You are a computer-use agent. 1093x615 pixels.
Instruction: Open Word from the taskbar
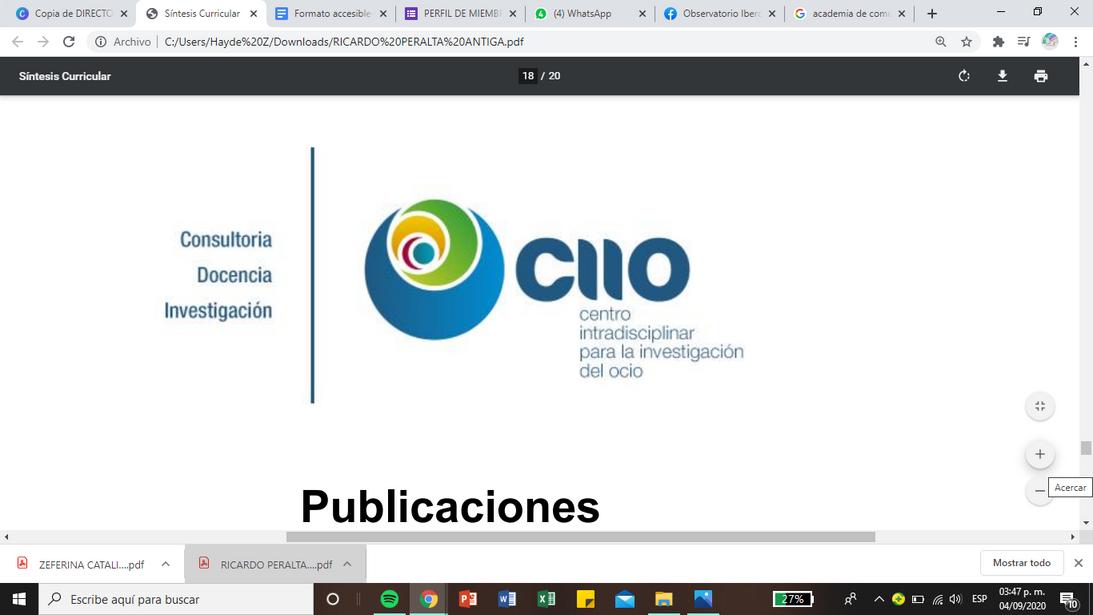[507, 599]
